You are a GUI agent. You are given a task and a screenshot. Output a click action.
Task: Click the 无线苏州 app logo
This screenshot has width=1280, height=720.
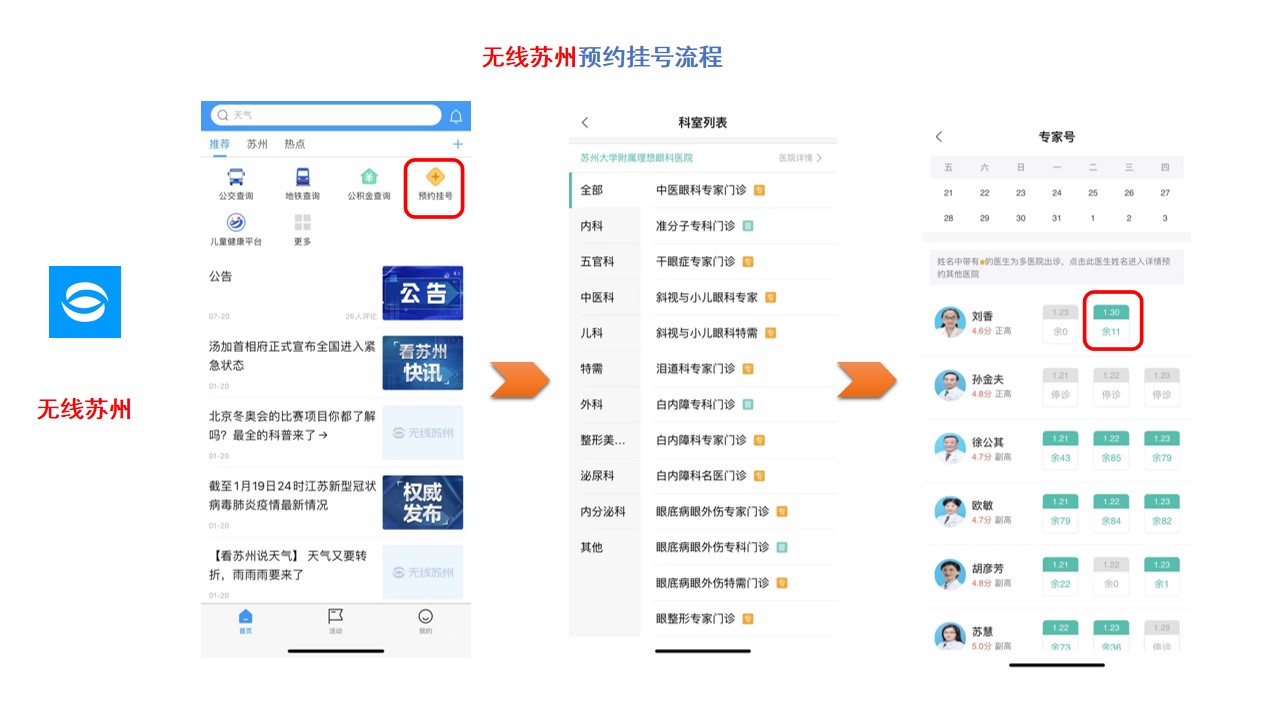[x=85, y=302]
